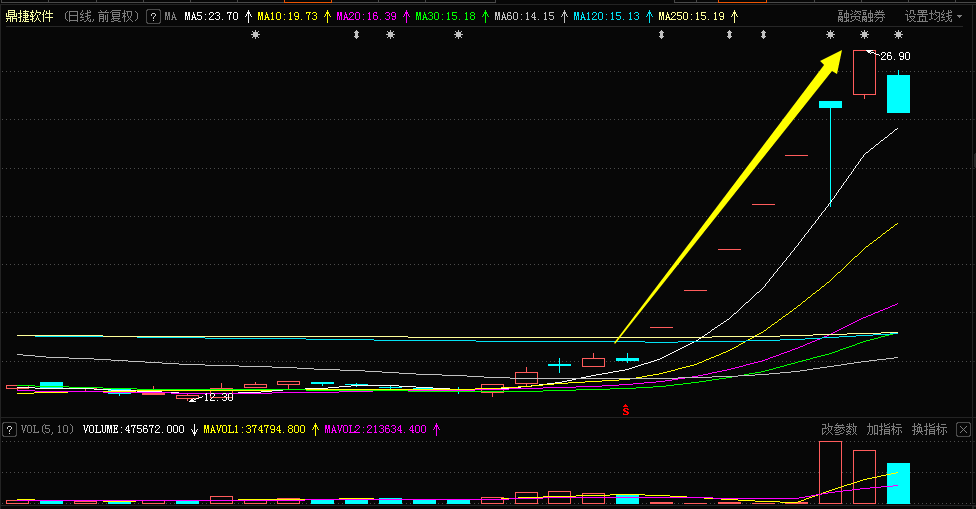The width and height of the screenshot is (976, 509).
Task: Click the leftmost double-arrow event marker
Action: pos(356,35)
